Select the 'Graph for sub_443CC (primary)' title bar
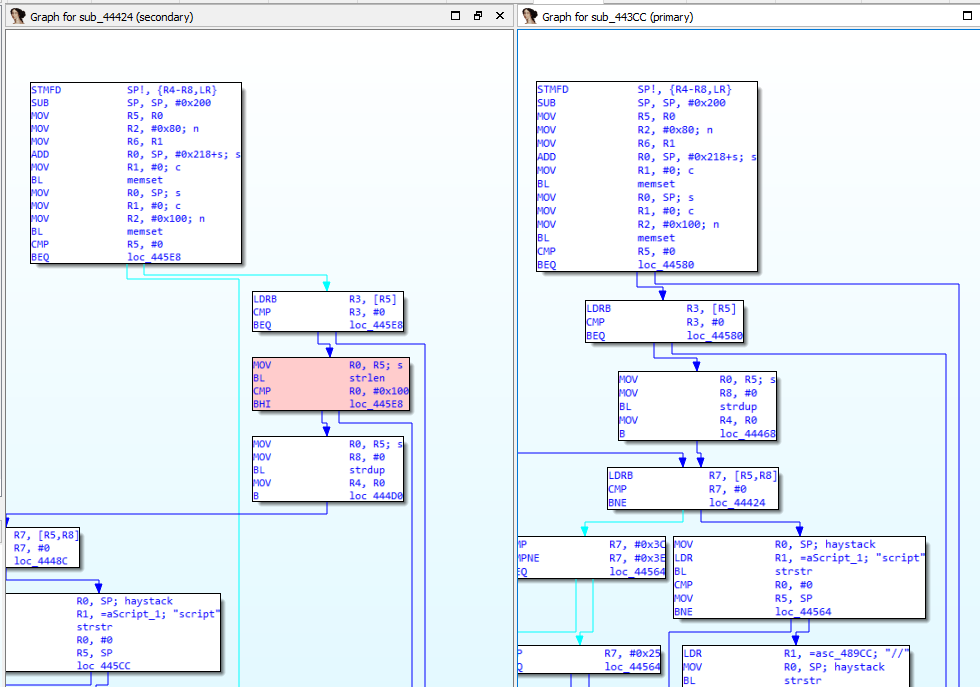The image size is (980, 687). (x=700, y=15)
